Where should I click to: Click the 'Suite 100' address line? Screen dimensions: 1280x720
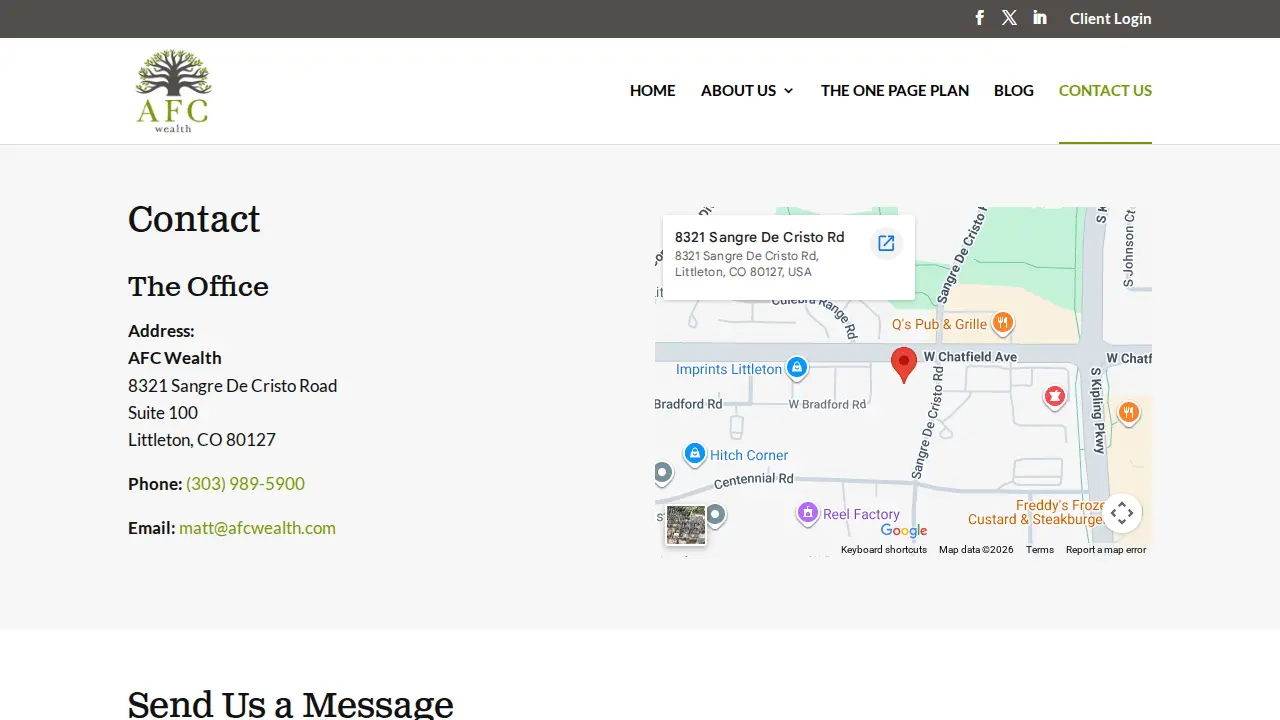(x=163, y=413)
